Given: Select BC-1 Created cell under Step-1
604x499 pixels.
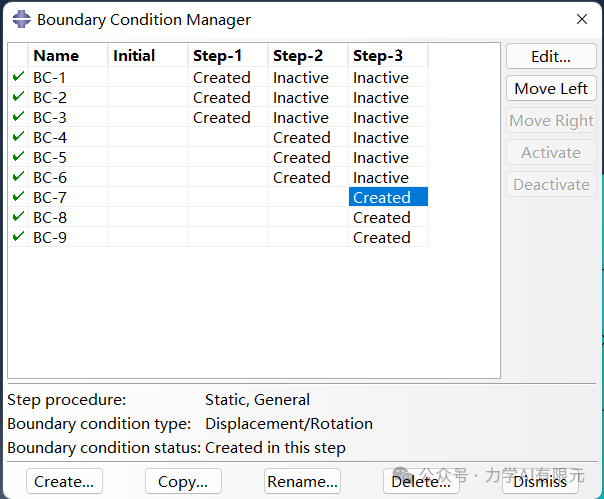Looking at the screenshot, I should coord(228,77).
